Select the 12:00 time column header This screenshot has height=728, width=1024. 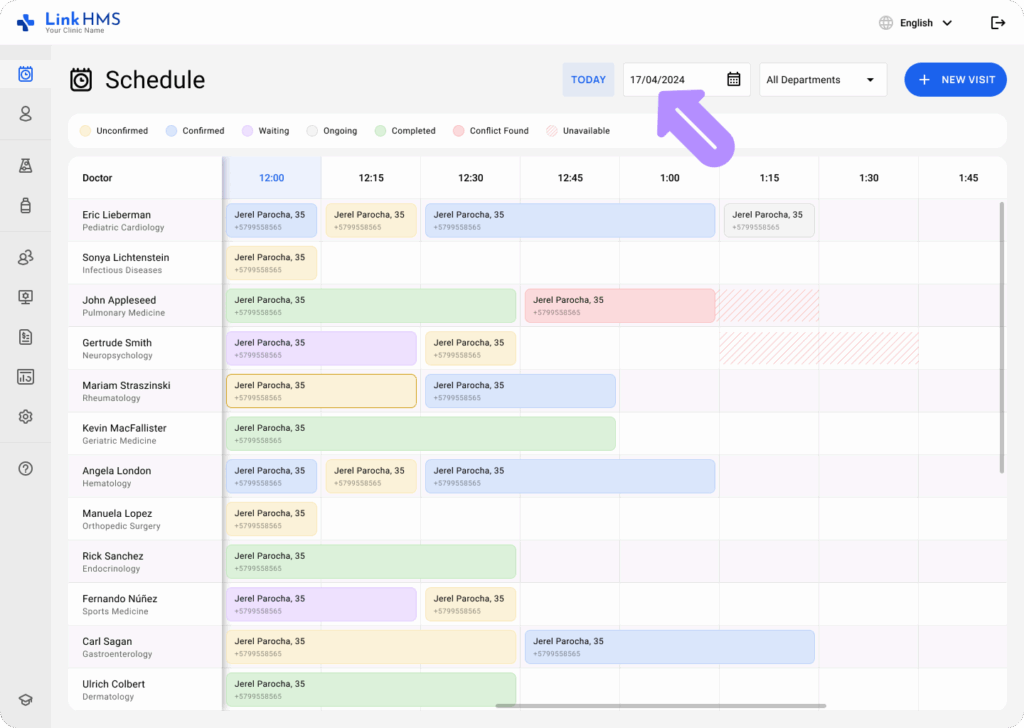271,178
